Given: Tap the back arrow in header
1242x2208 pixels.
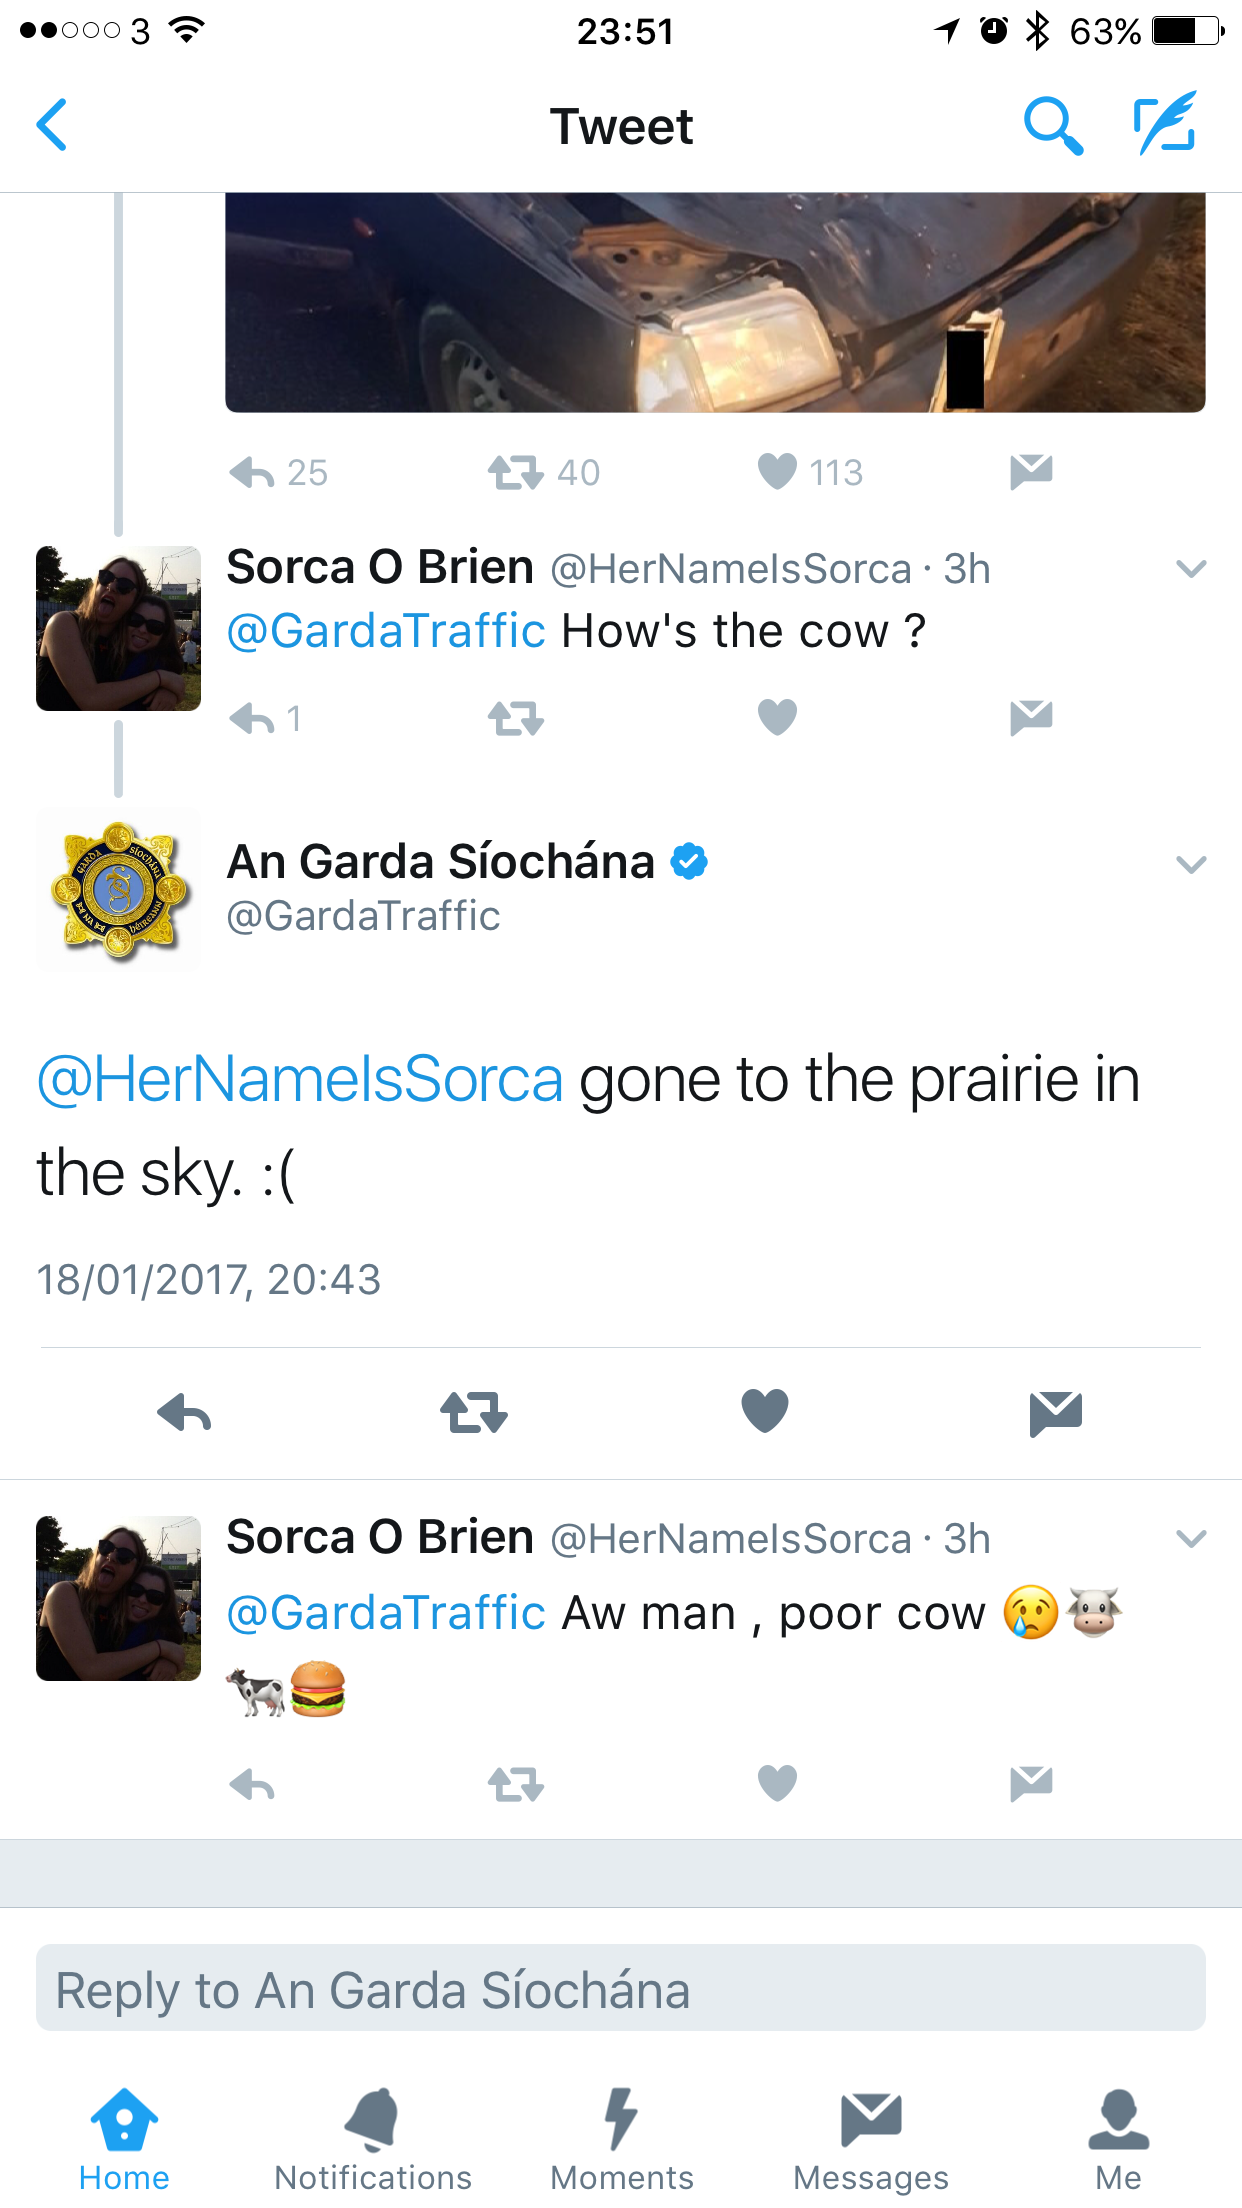Looking at the screenshot, I should point(52,125).
